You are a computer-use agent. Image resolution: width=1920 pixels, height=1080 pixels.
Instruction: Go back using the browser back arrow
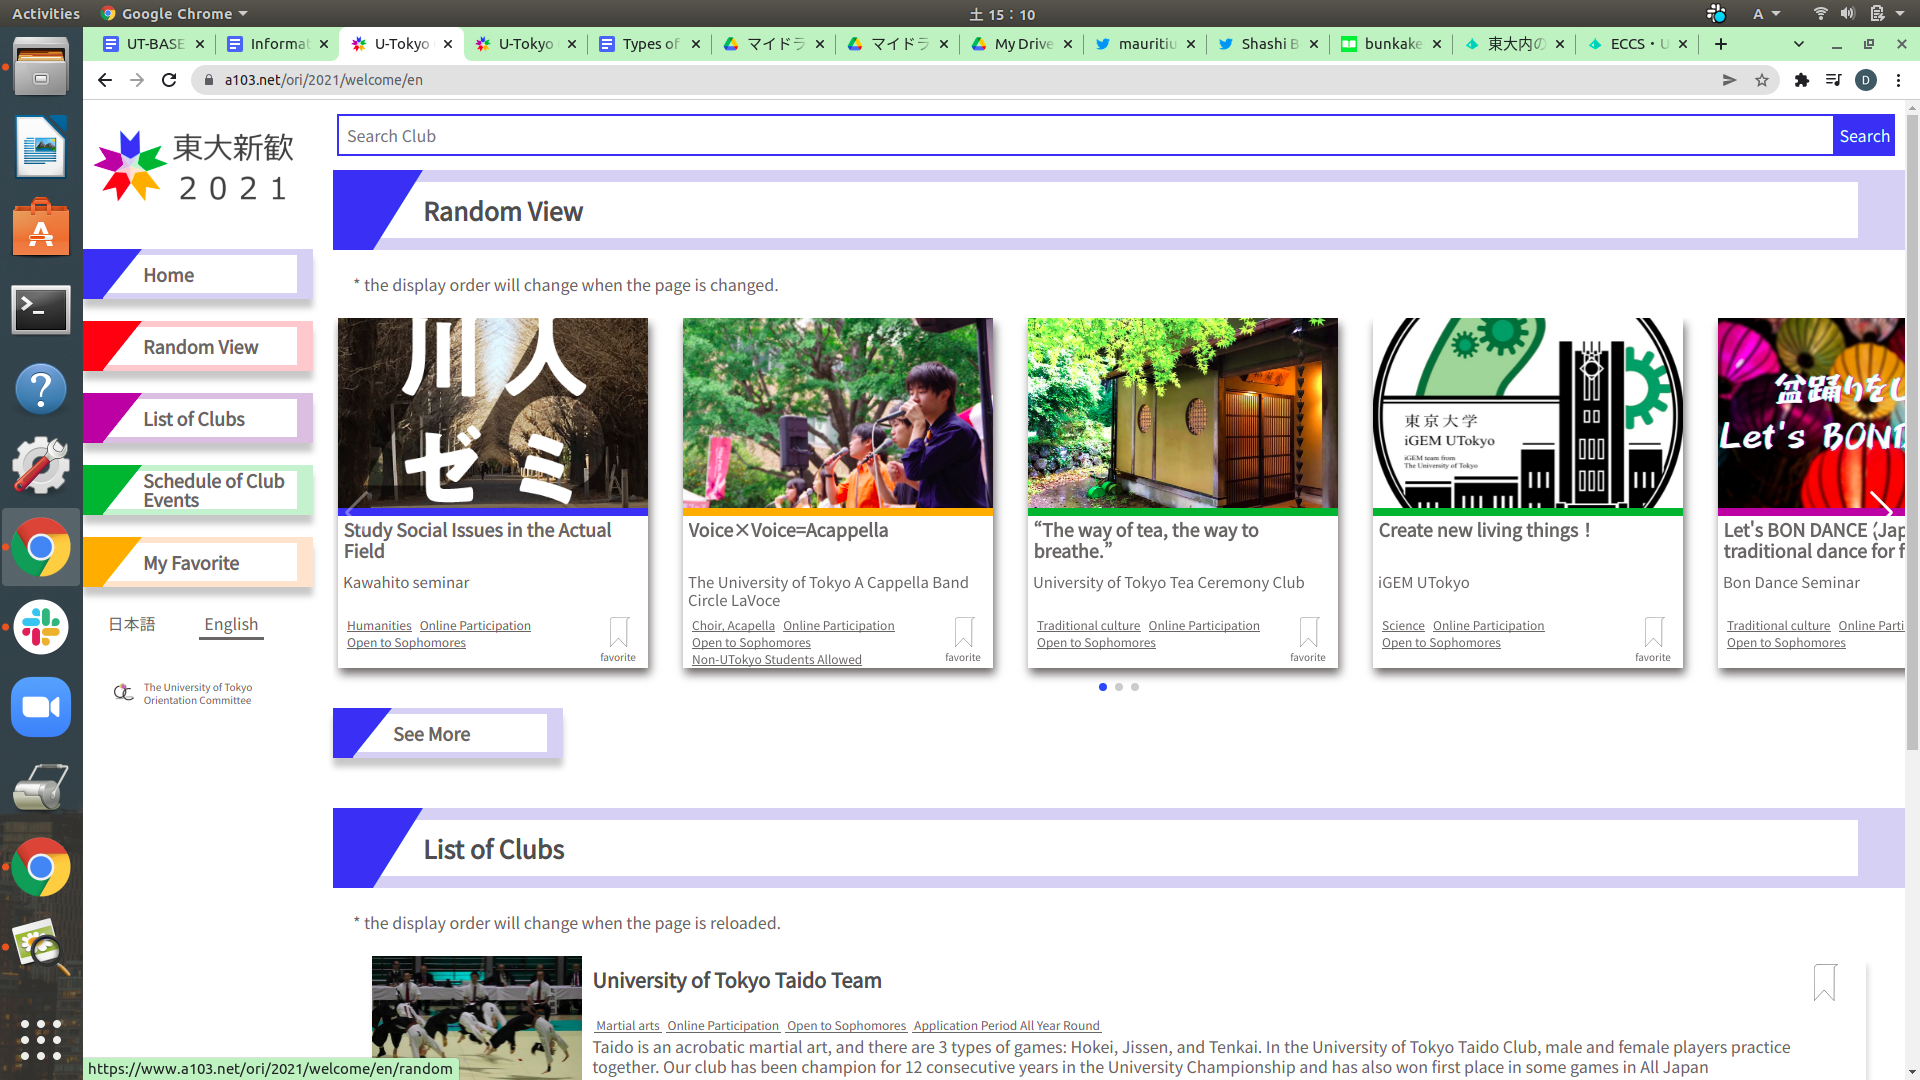(x=105, y=80)
